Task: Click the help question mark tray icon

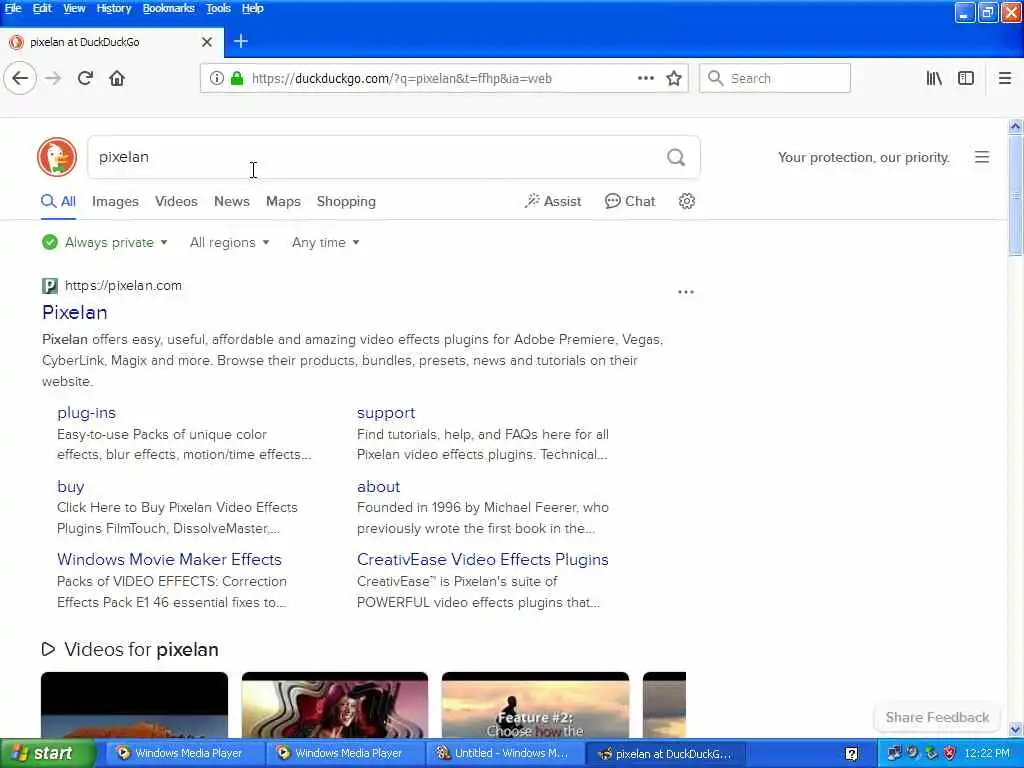Action: click(x=852, y=754)
